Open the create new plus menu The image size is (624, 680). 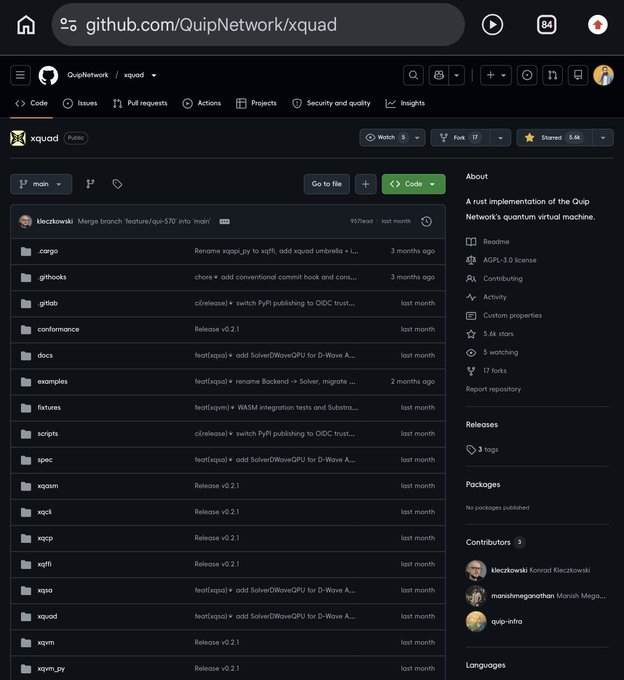(x=496, y=75)
